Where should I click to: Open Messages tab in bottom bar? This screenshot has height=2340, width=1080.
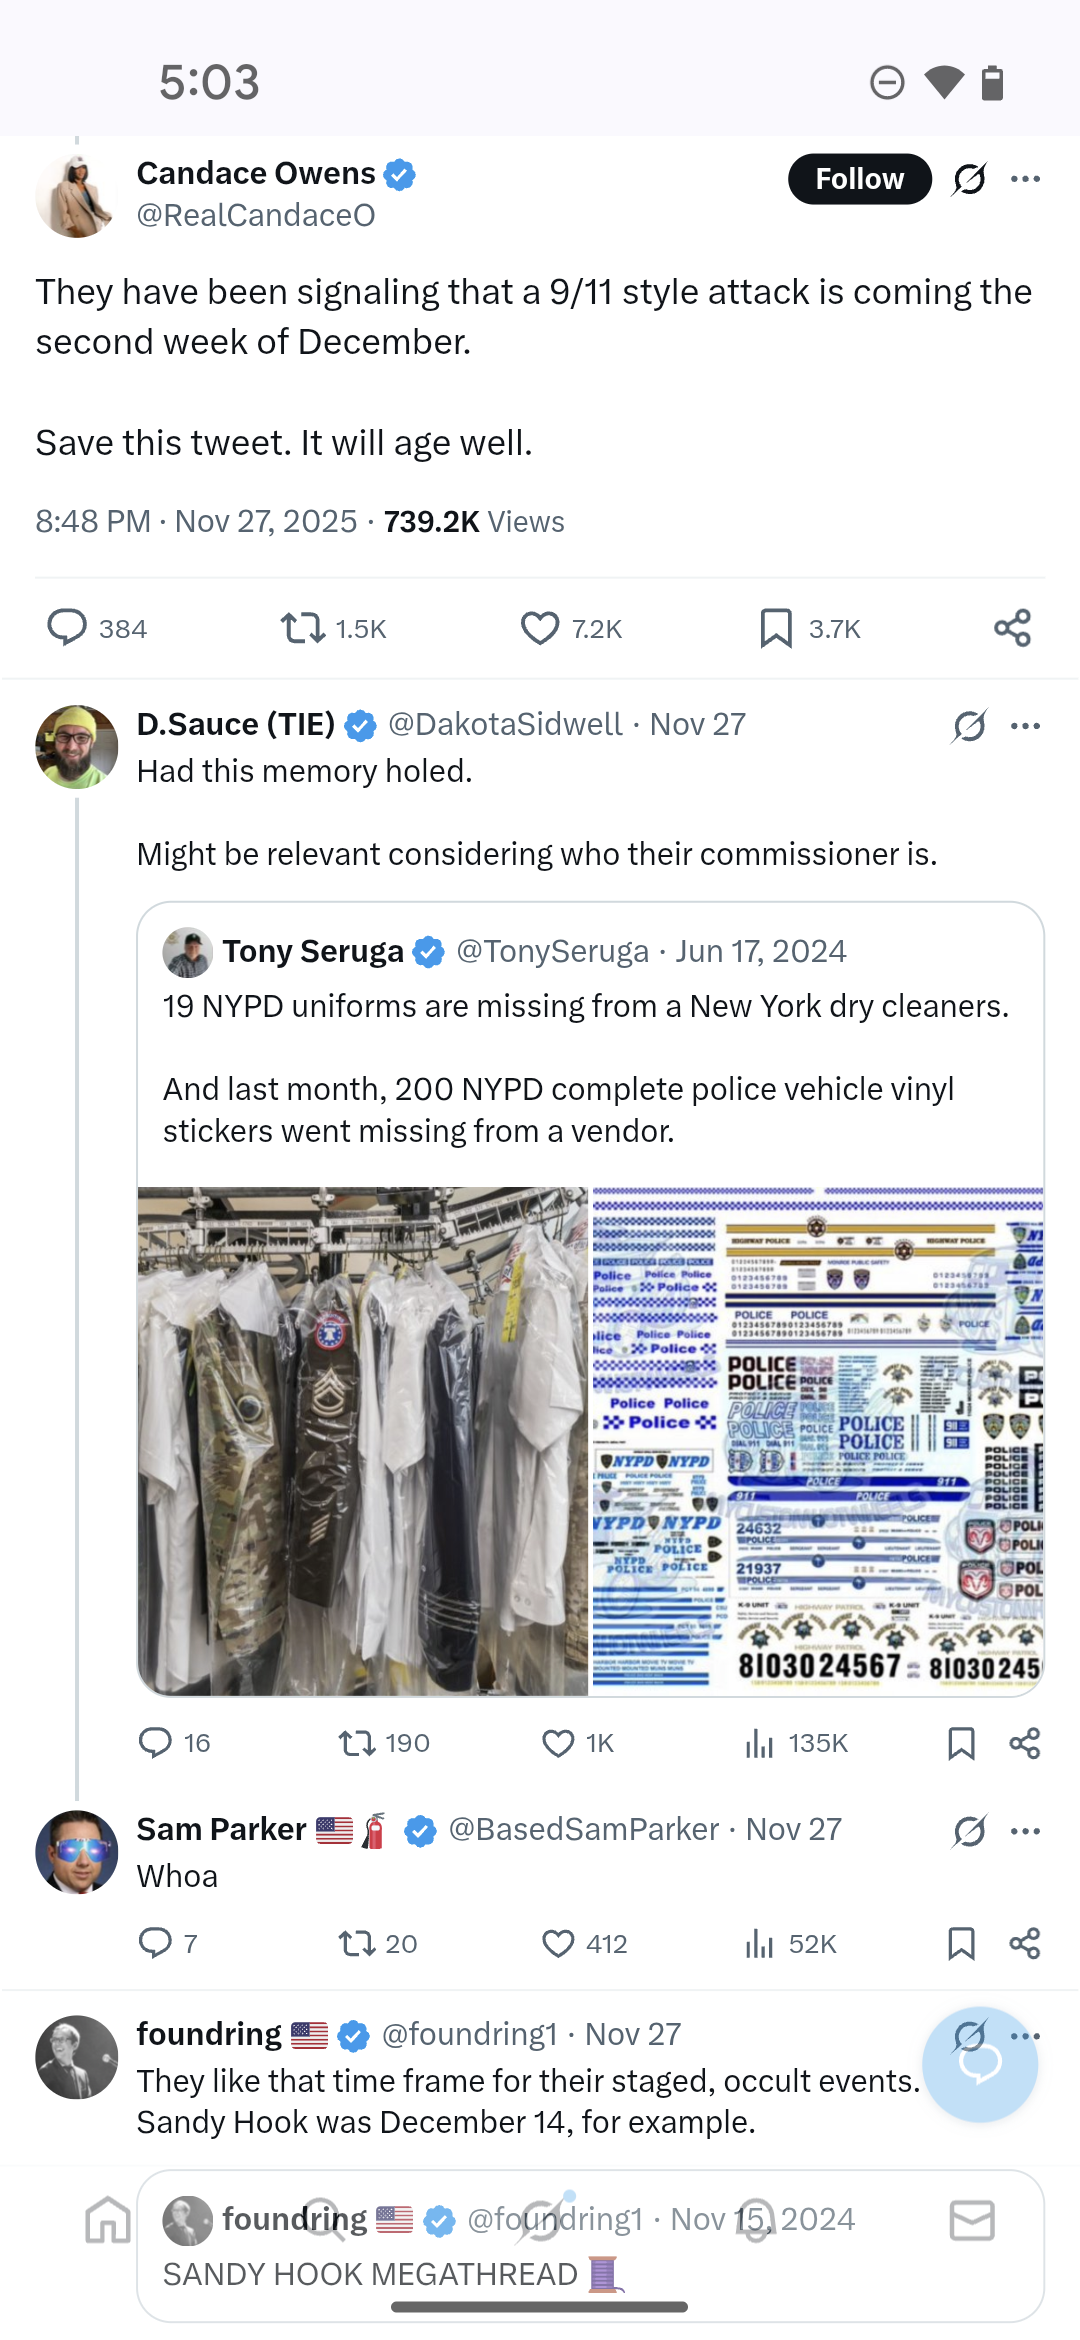(x=972, y=2220)
